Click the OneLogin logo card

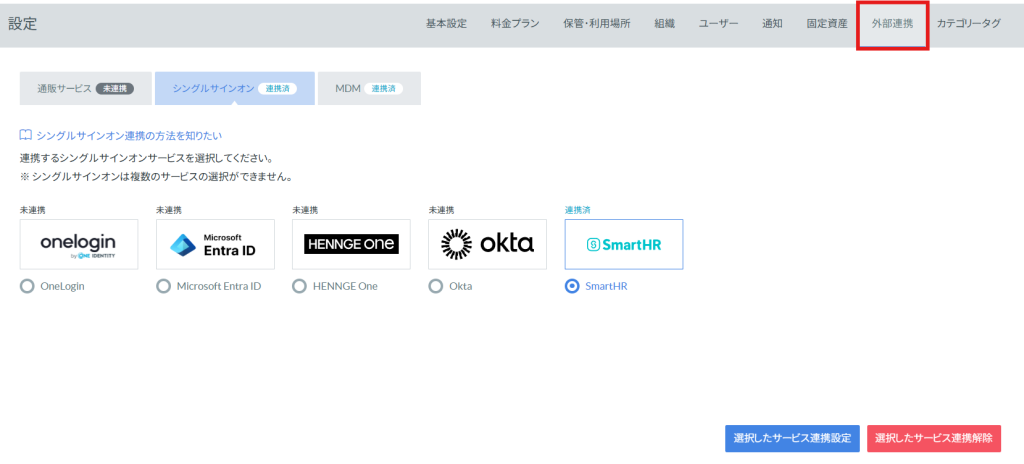[78, 244]
